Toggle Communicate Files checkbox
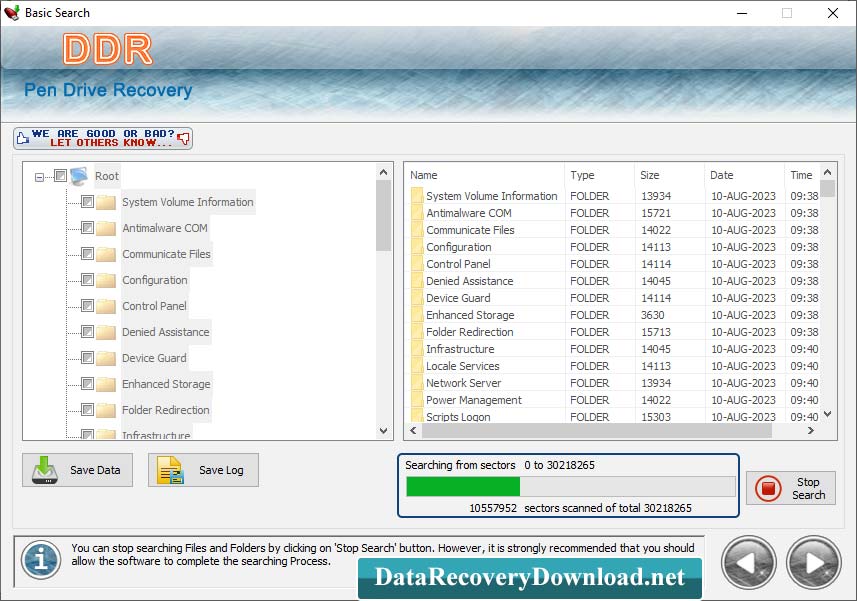The height and width of the screenshot is (601, 857). 87,254
